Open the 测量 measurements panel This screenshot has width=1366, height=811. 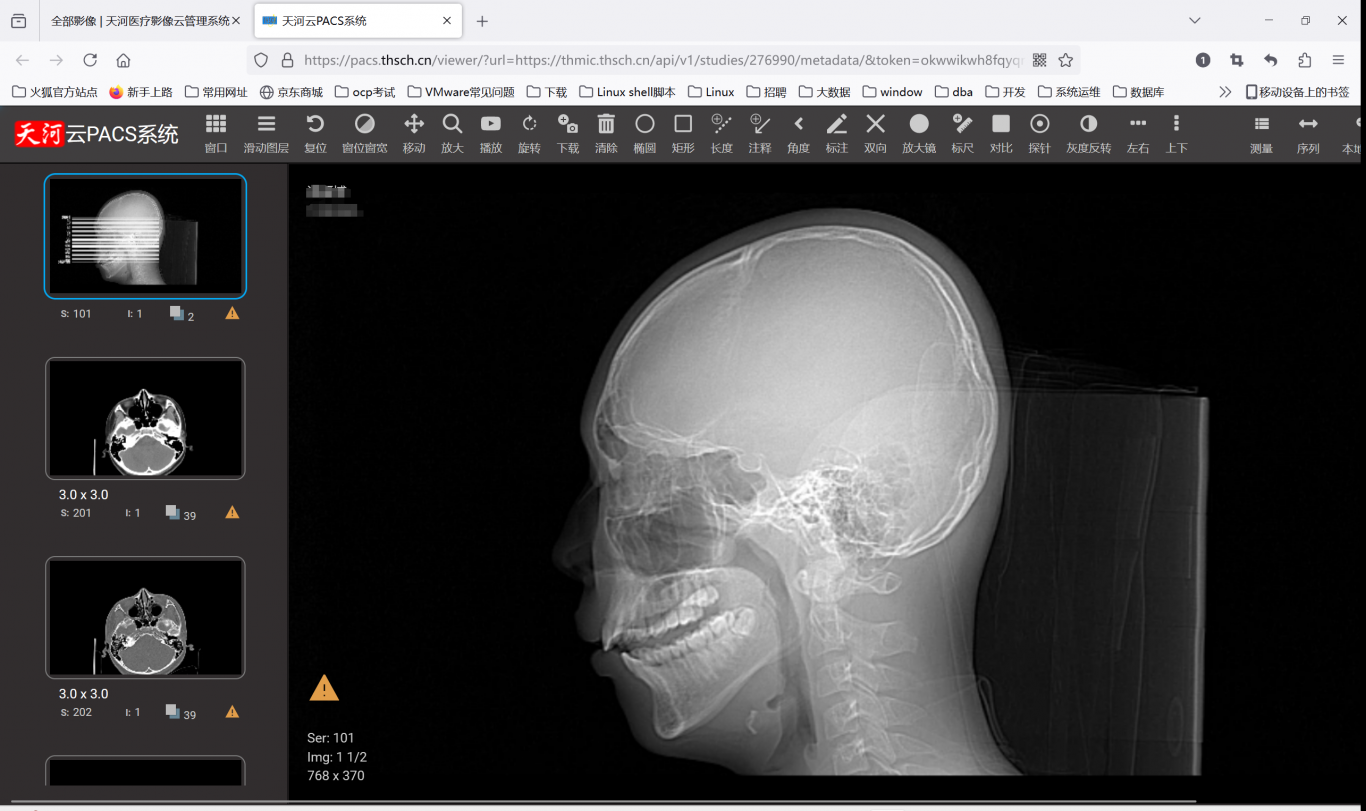coord(1262,133)
